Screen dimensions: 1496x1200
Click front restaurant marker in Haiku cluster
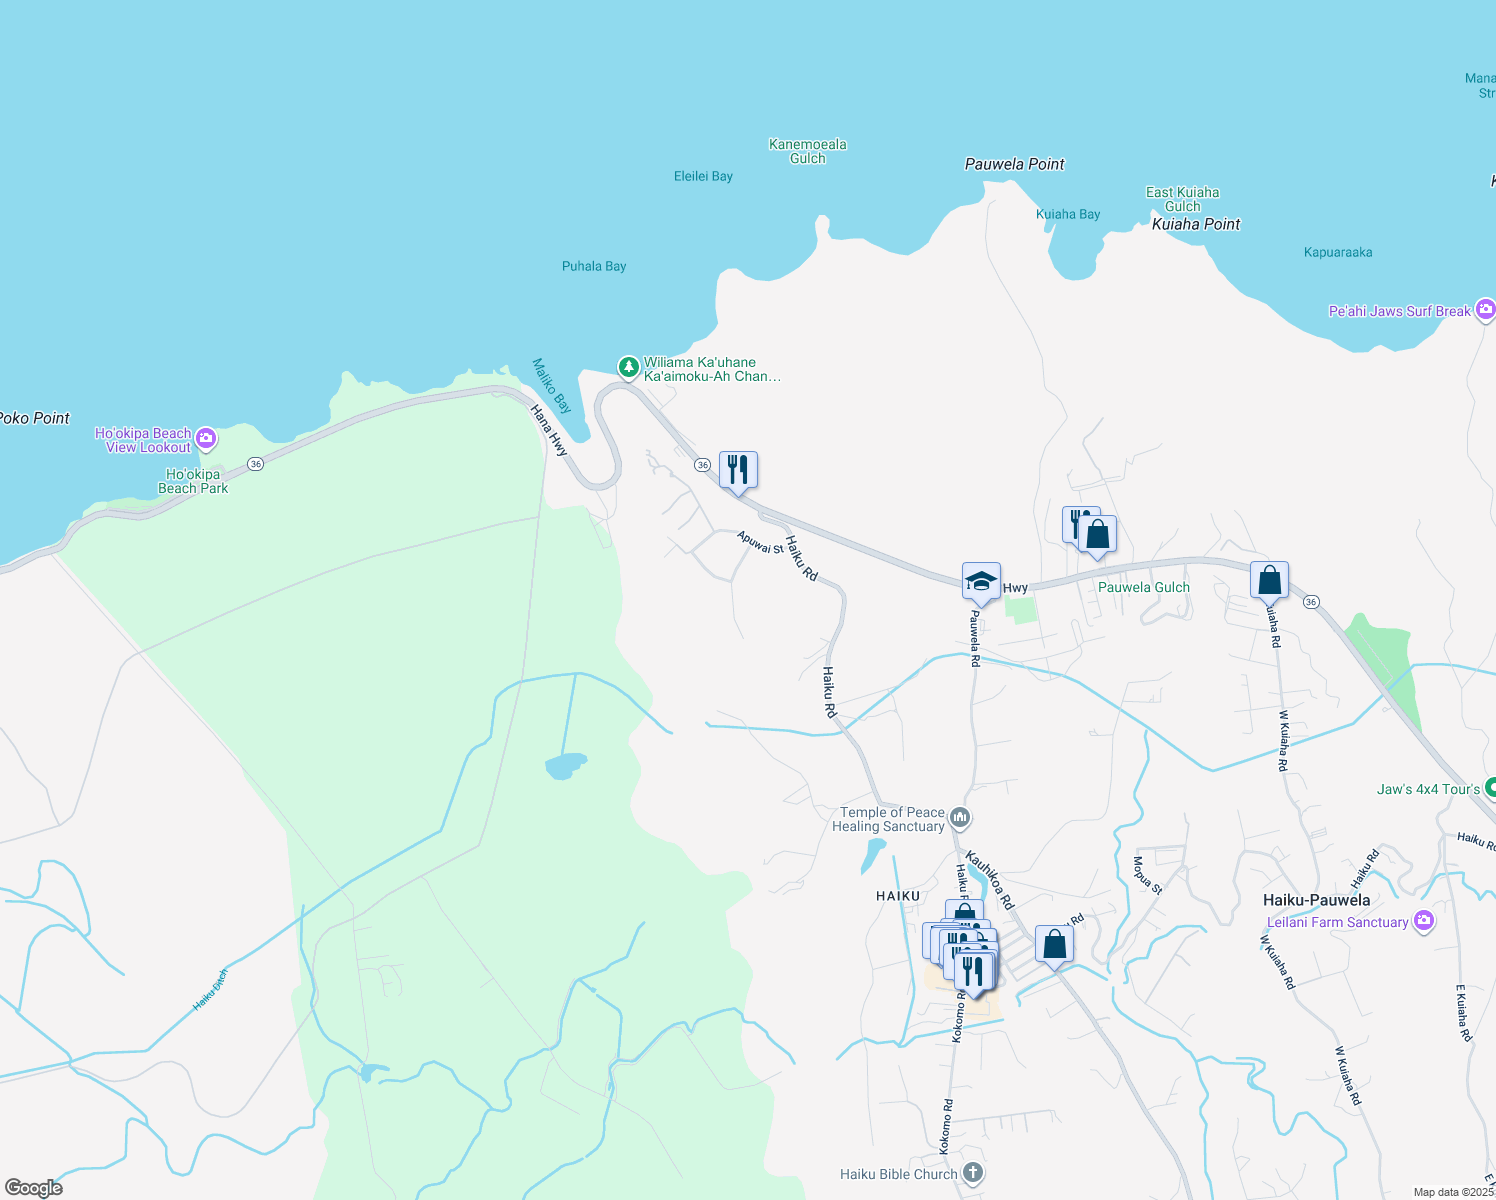(x=973, y=972)
